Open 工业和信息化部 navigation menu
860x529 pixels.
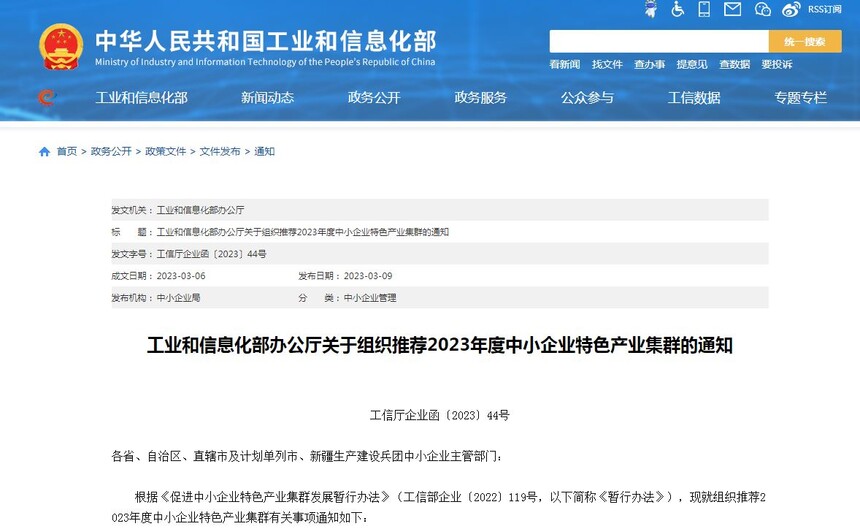(142, 98)
